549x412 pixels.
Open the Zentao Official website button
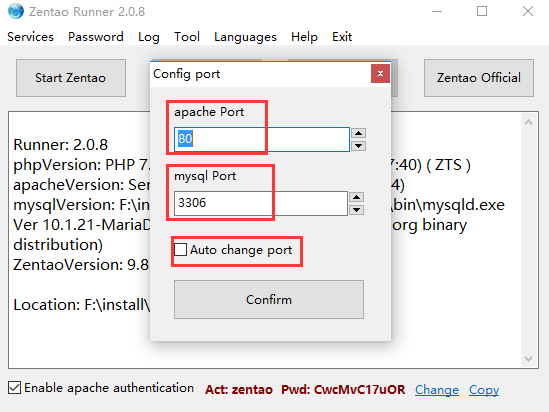coord(479,78)
